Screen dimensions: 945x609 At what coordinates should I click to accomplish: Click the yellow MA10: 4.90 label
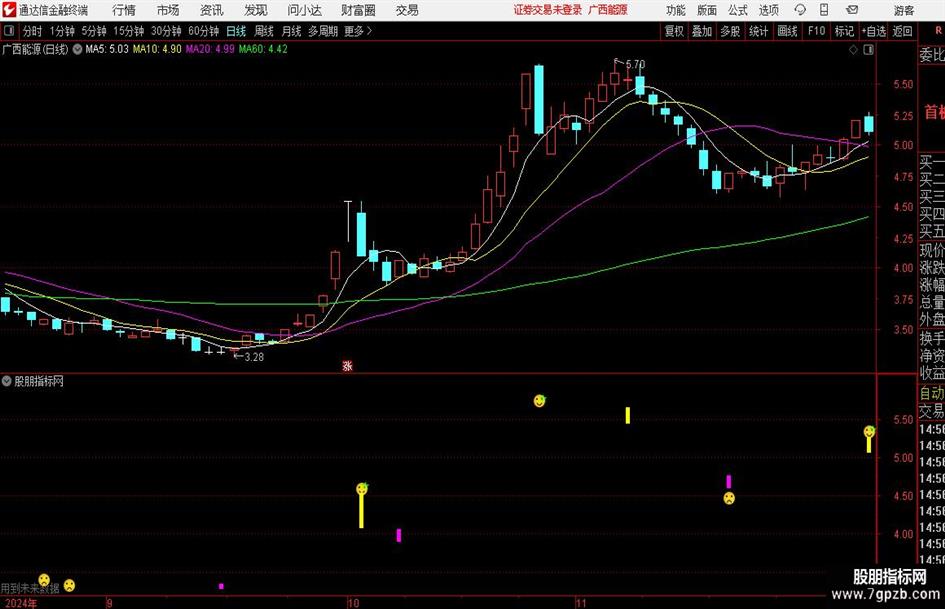tap(157, 49)
